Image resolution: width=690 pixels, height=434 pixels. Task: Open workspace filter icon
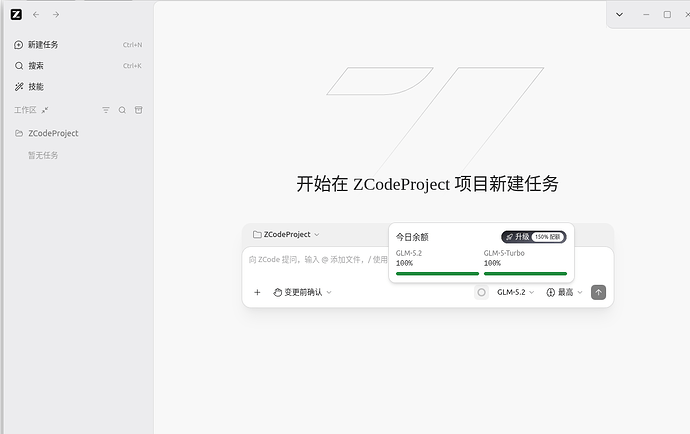tap(106, 110)
